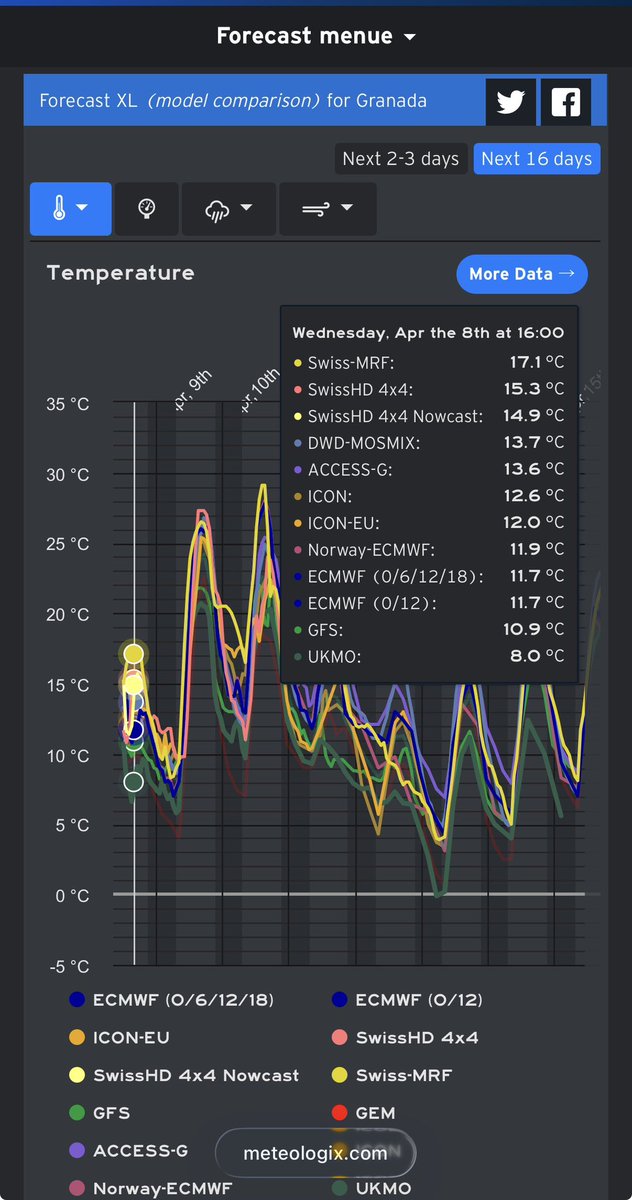The width and height of the screenshot is (632, 1200).
Task: Open the temperature thermometer dropdown
Action: click(70, 208)
